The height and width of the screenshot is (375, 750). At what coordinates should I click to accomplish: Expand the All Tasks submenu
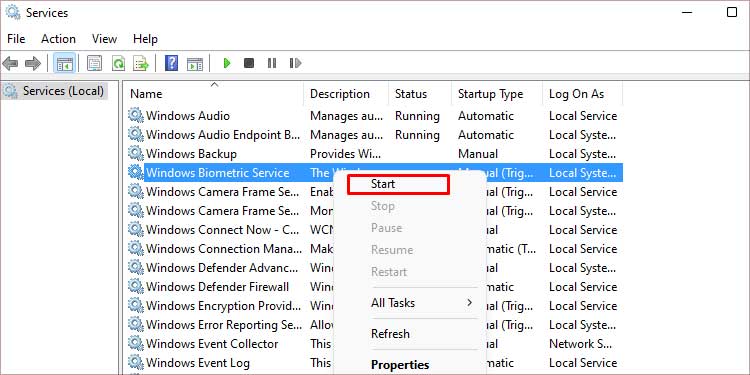[410, 303]
